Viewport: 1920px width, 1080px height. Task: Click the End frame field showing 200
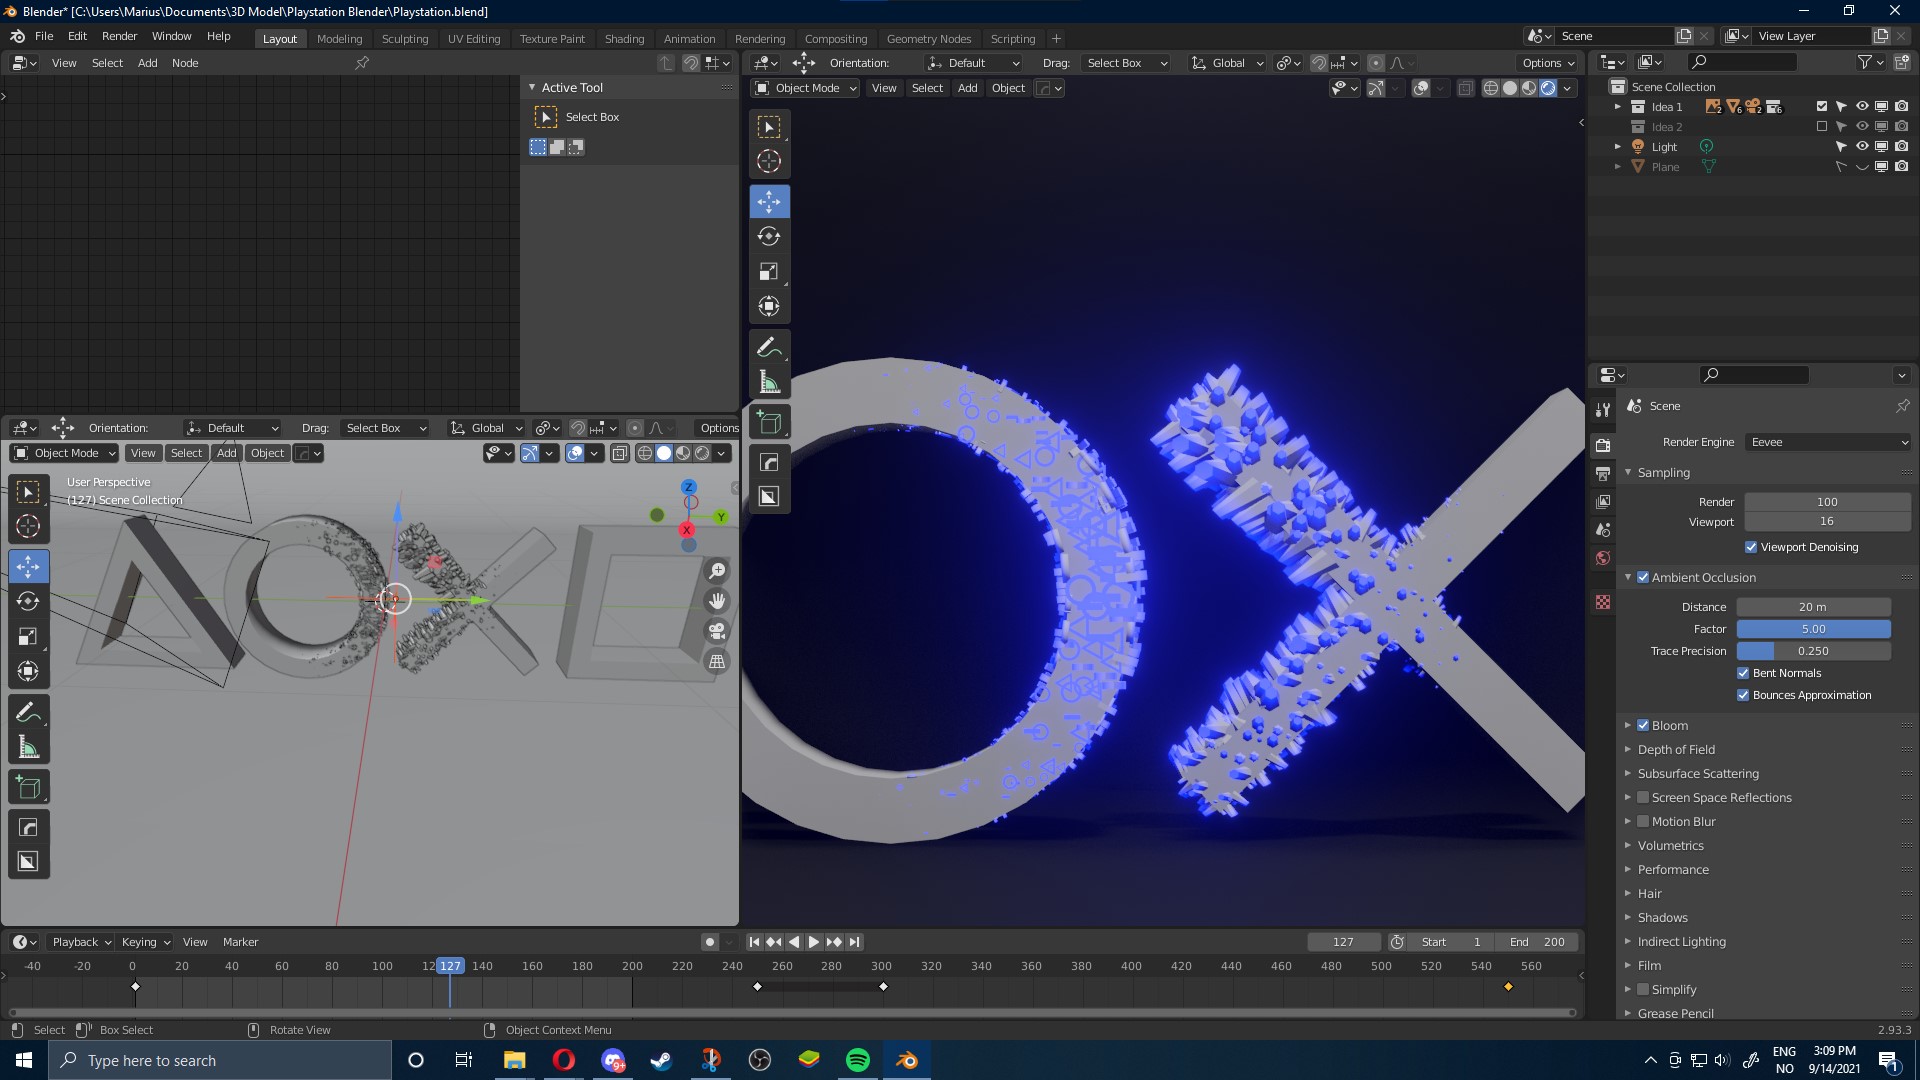pos(1537,942)
